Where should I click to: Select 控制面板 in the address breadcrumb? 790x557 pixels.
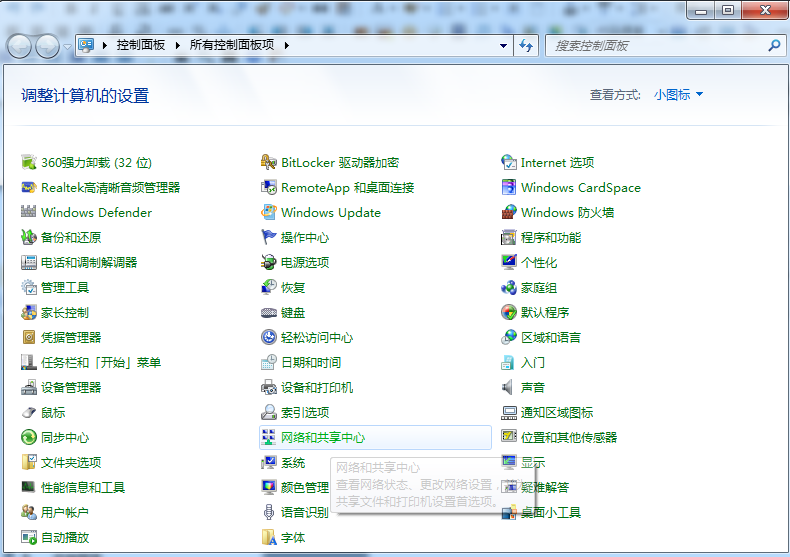click(x=140, y=46)
